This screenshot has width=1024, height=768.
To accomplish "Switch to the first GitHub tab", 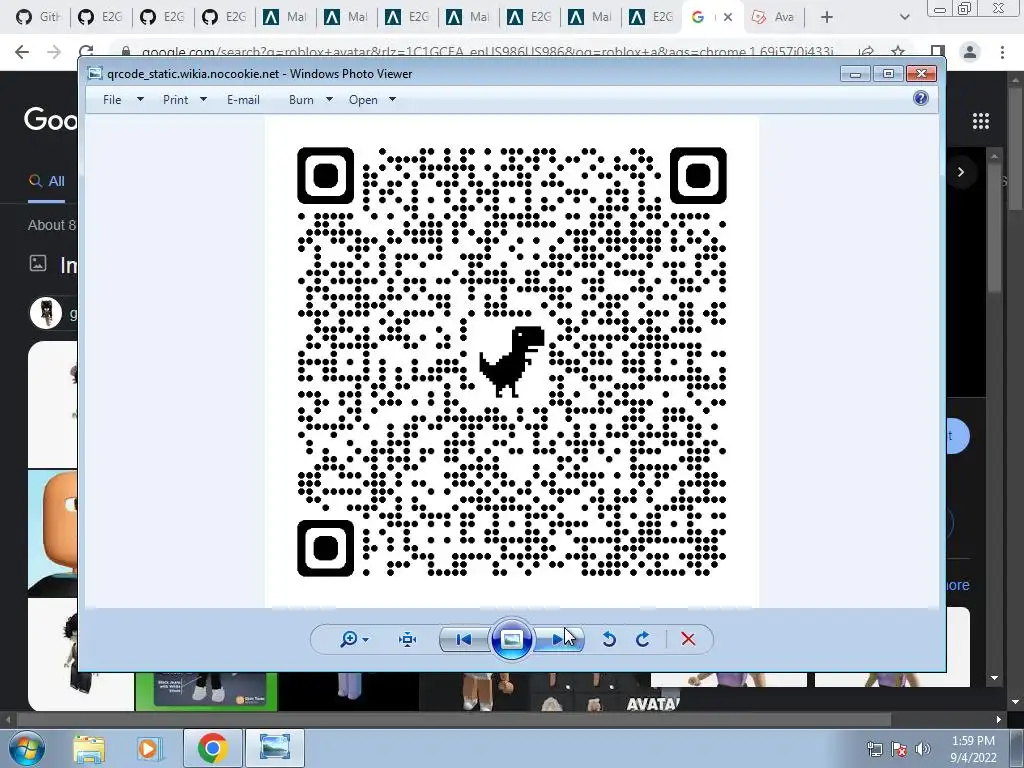I will pos(37,17).
